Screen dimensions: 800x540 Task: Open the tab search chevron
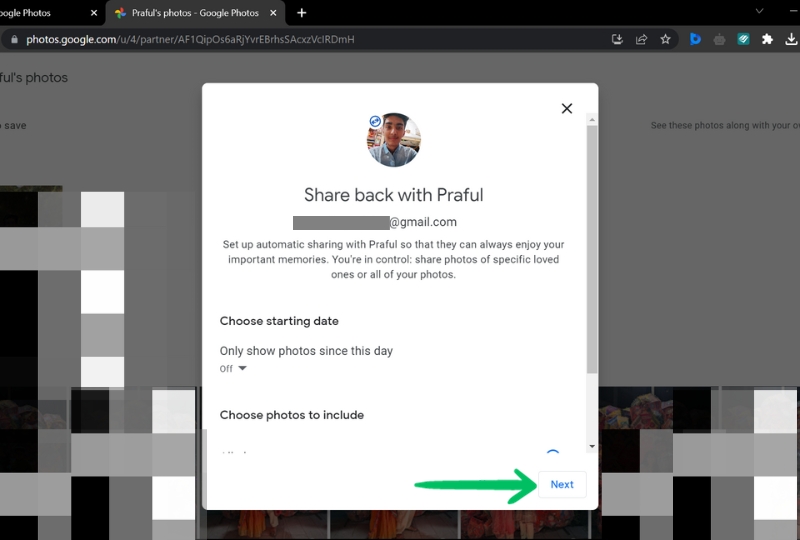759,11
